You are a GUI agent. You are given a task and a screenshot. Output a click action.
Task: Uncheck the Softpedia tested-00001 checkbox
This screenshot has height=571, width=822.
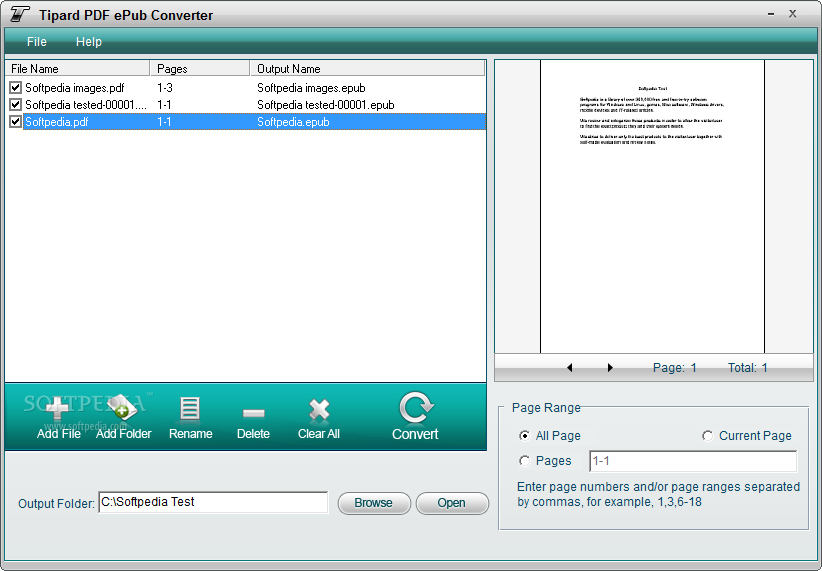coord(16,104)
